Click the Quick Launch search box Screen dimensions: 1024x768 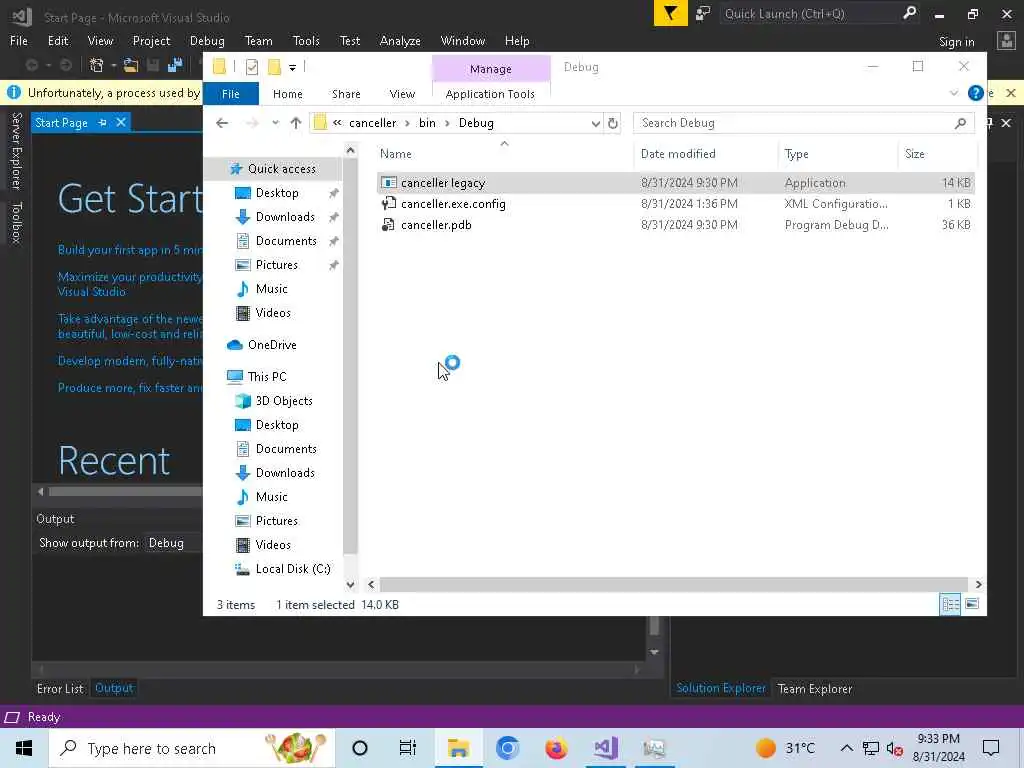click(x=819, y=14)
